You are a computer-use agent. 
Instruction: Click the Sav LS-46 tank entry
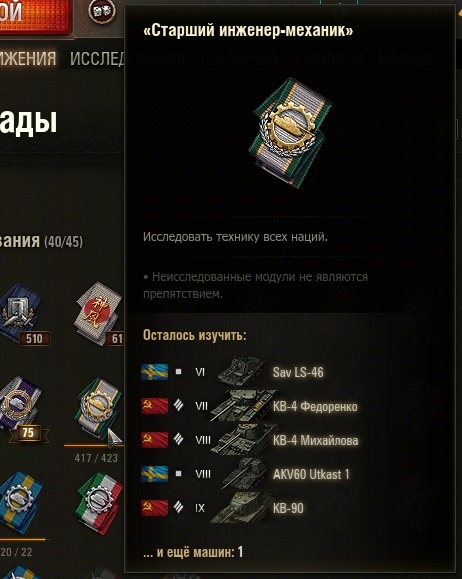[x=298, y=372]
